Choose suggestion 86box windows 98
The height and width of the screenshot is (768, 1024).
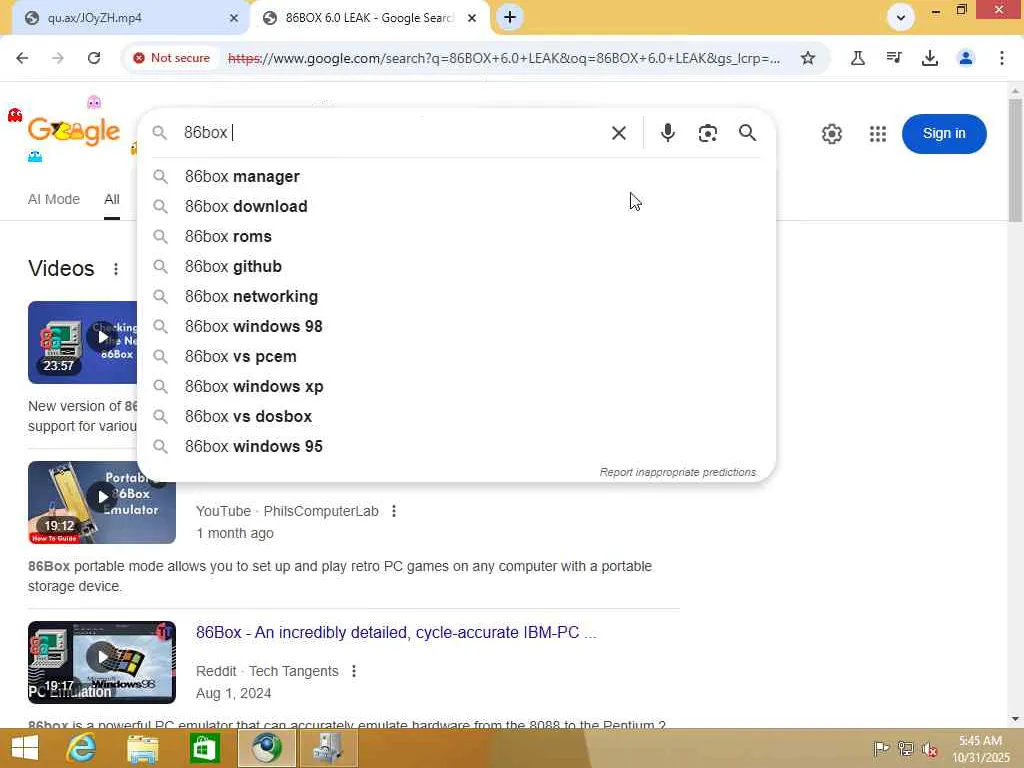coord(456,327)
